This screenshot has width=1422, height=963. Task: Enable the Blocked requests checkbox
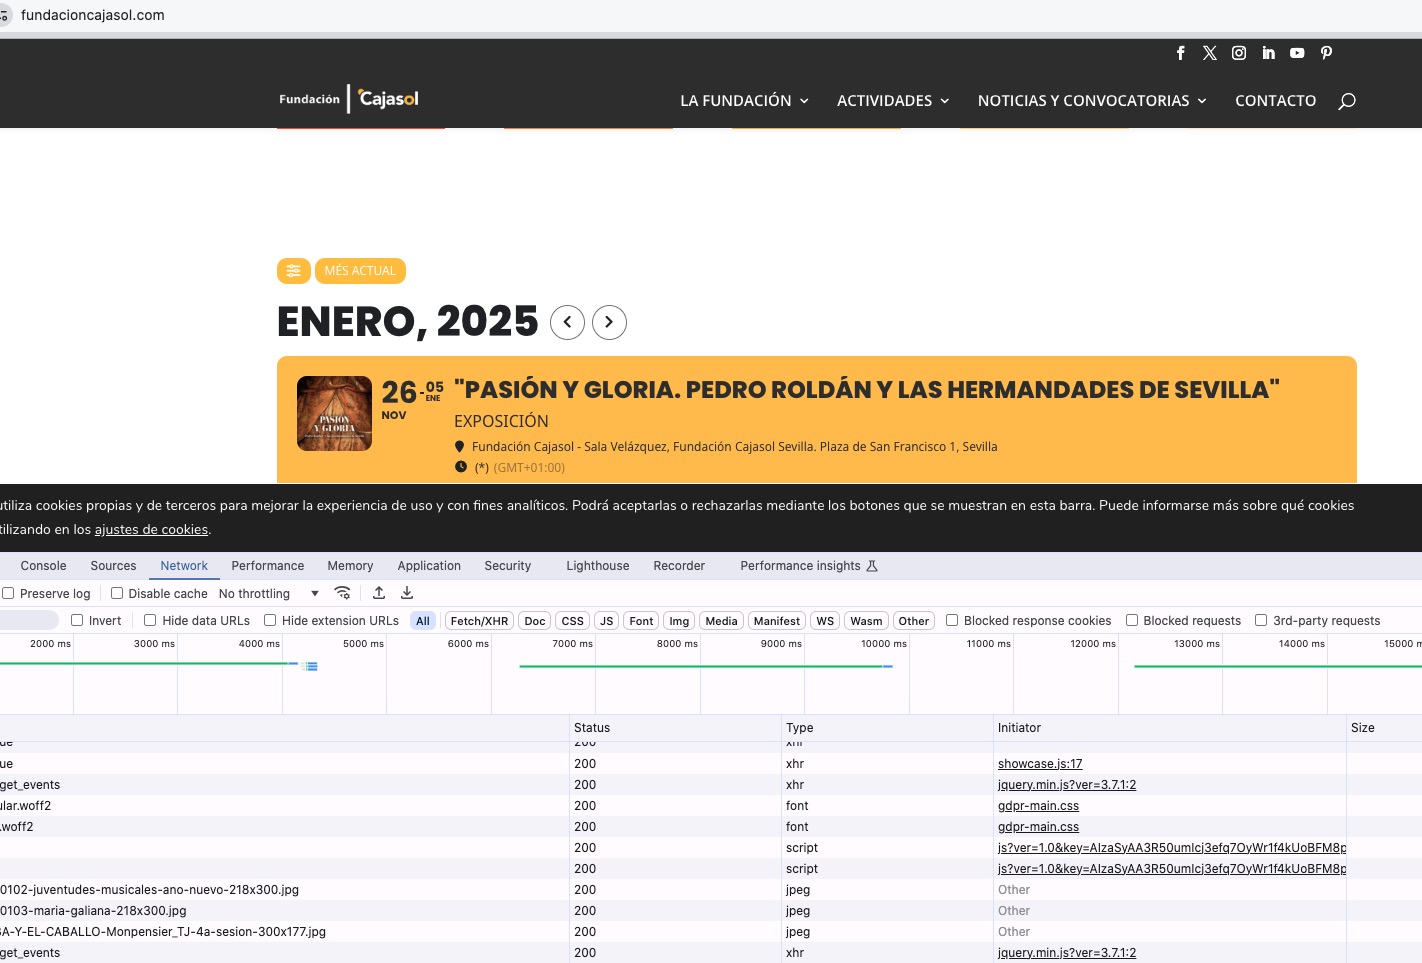point(1132,620)
